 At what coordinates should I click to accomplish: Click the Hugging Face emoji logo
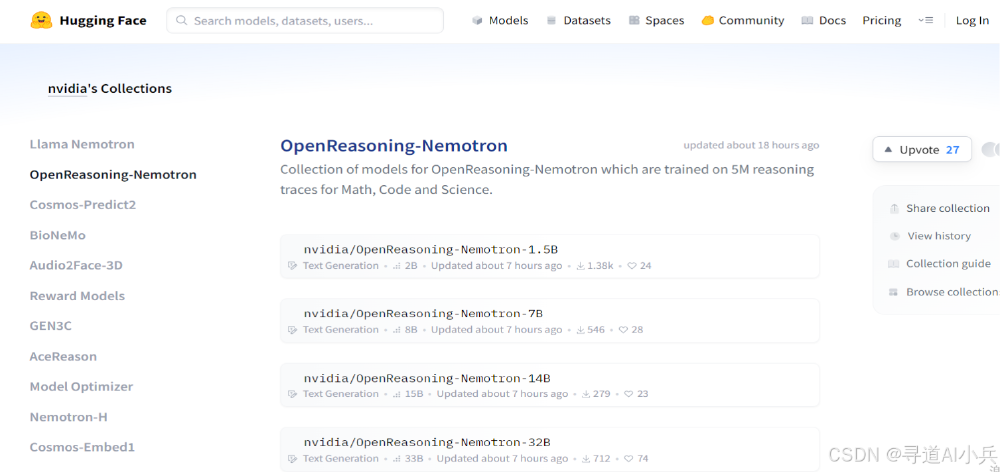41,20
